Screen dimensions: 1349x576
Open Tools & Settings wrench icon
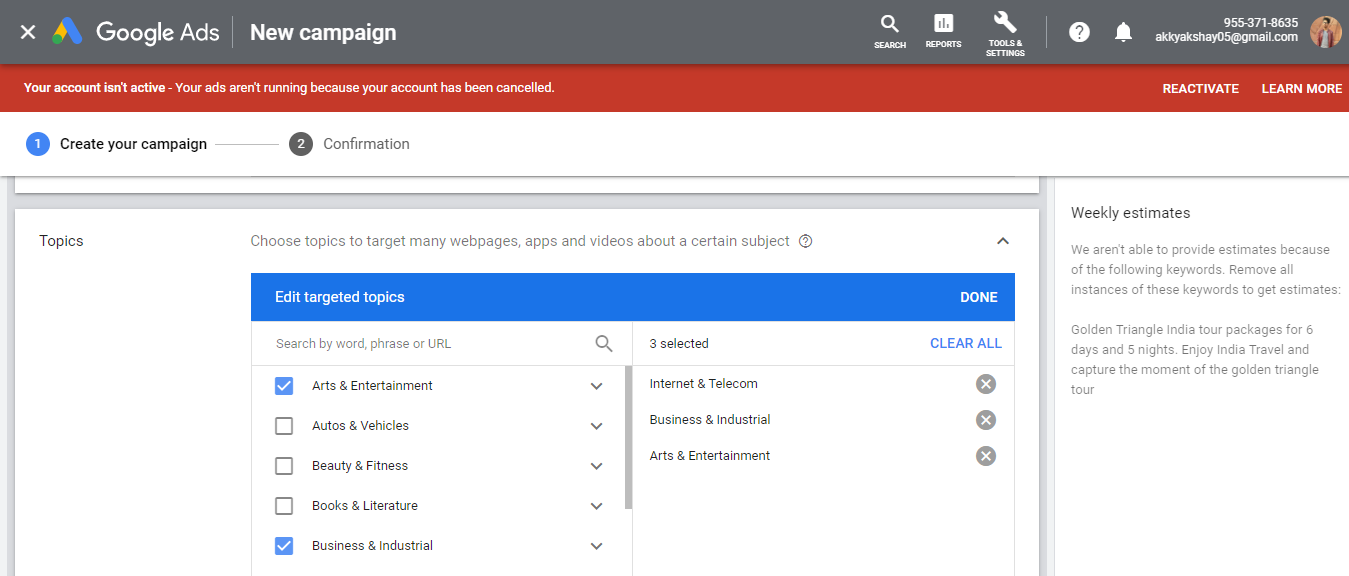(x=1004, y=25)
